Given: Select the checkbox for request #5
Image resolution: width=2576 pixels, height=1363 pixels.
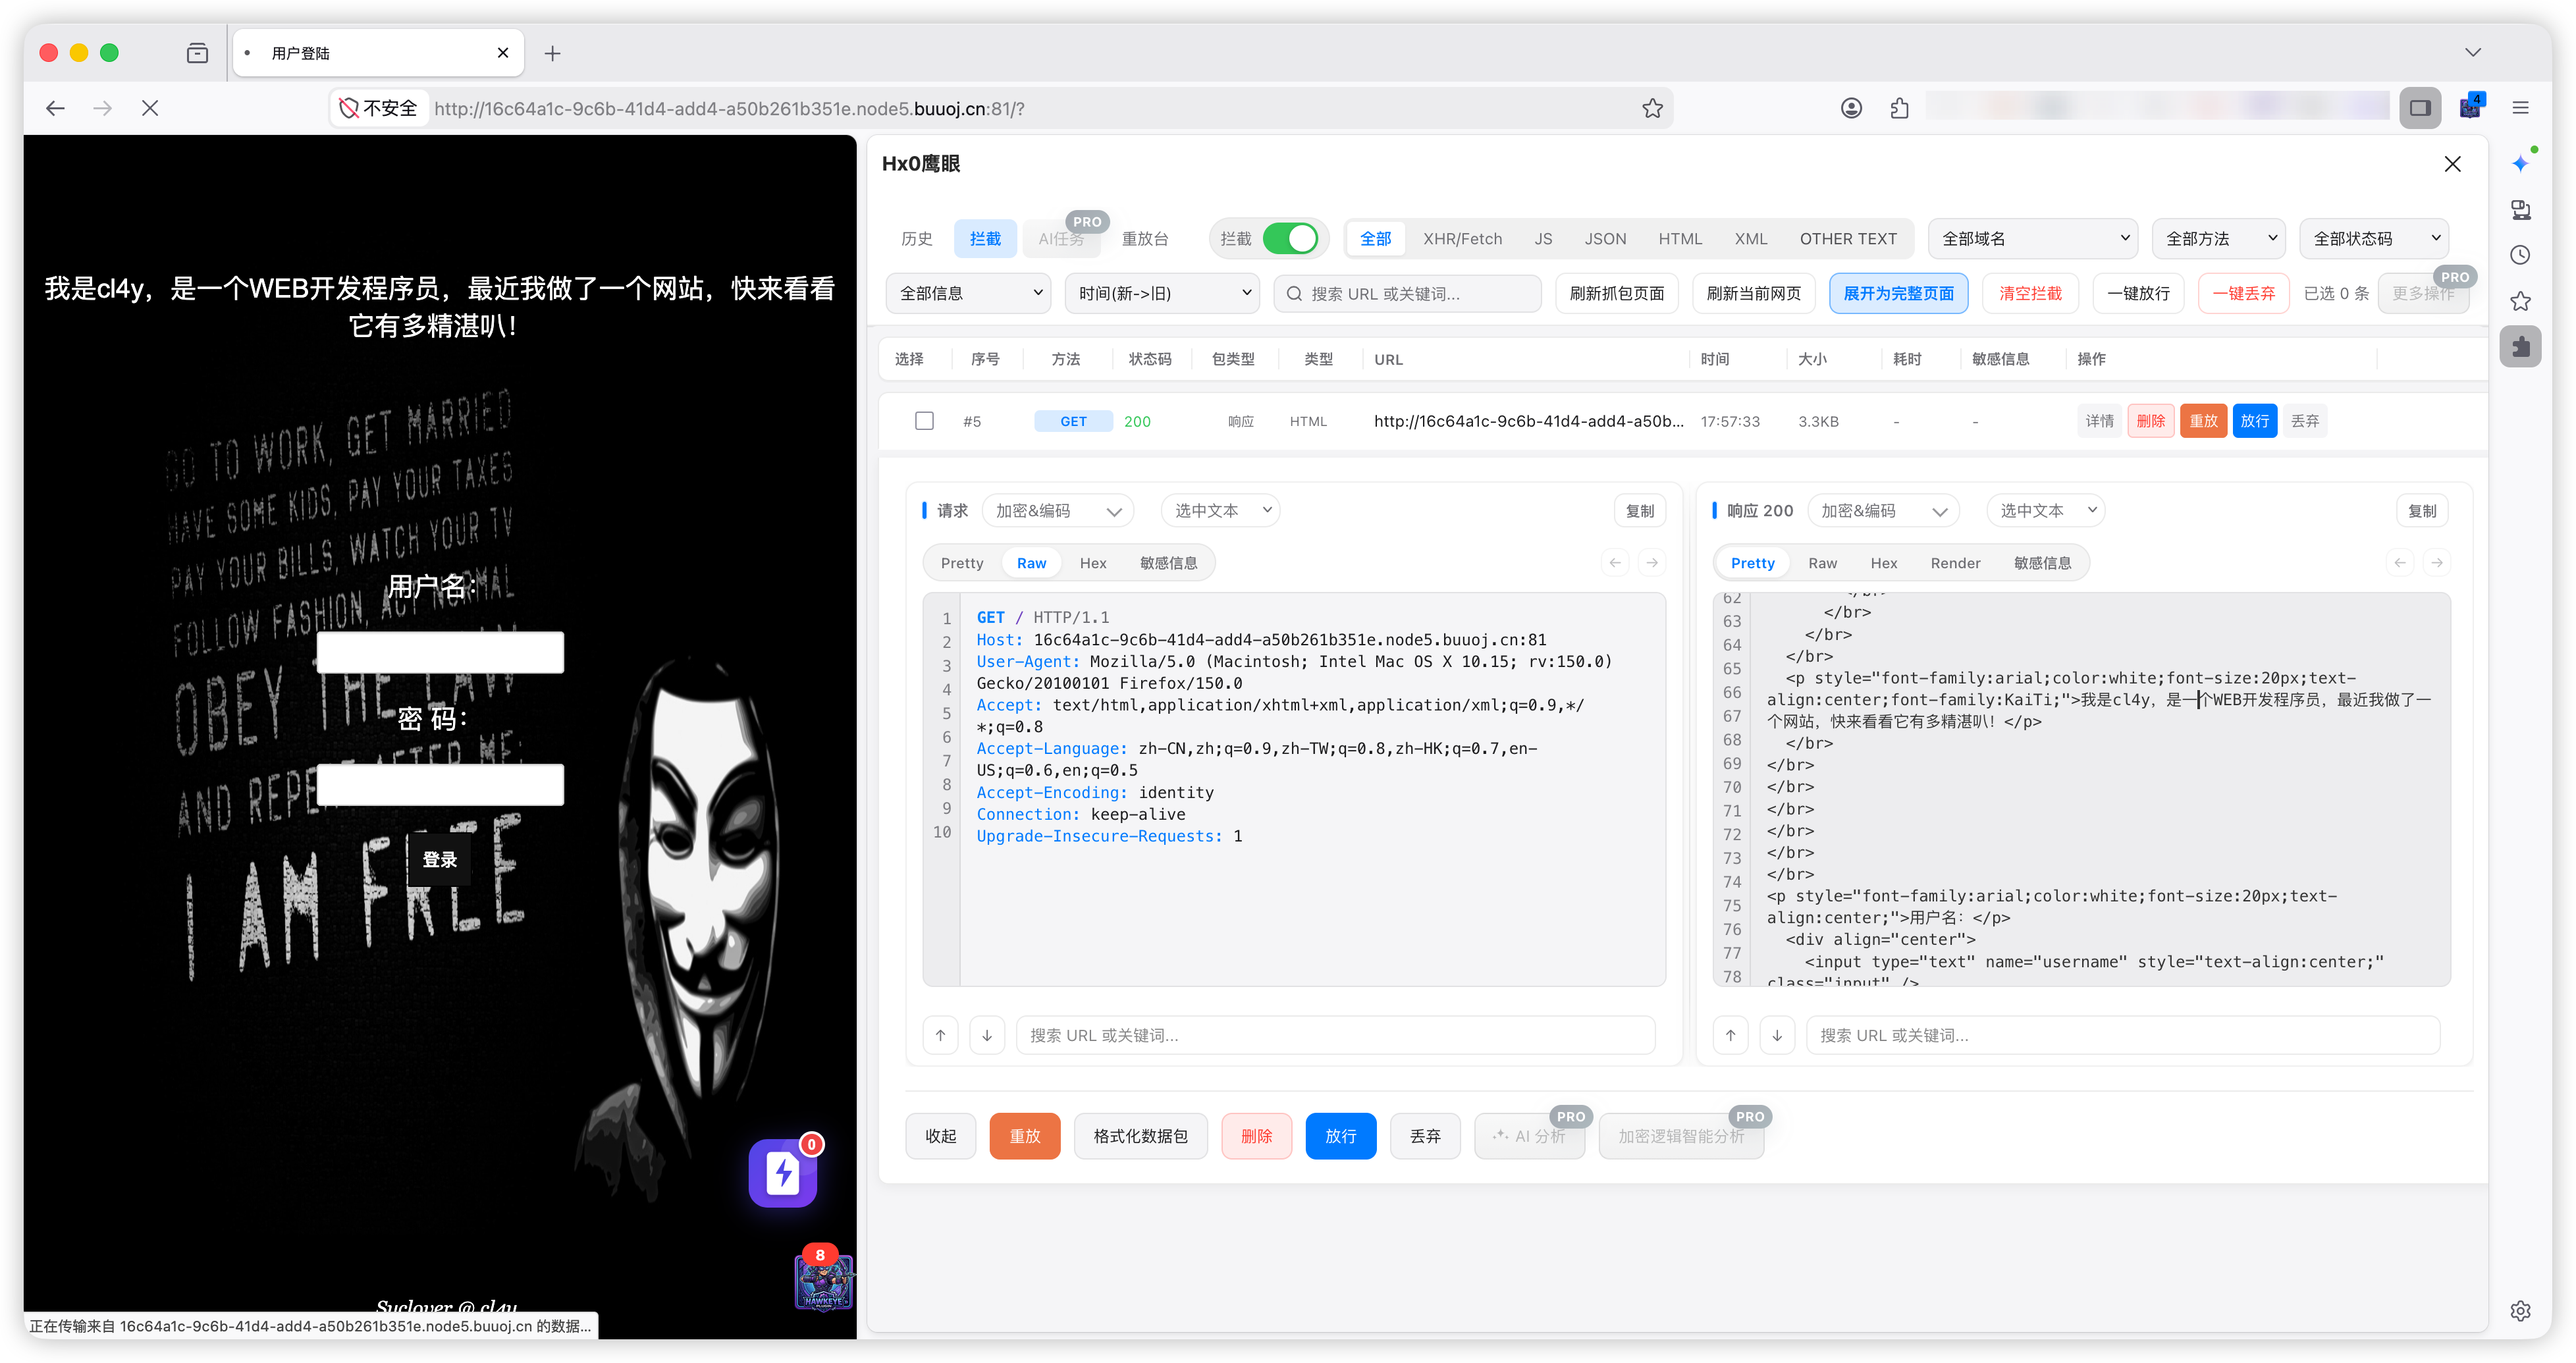Looking at the screenshot, I should coord(924,421).
